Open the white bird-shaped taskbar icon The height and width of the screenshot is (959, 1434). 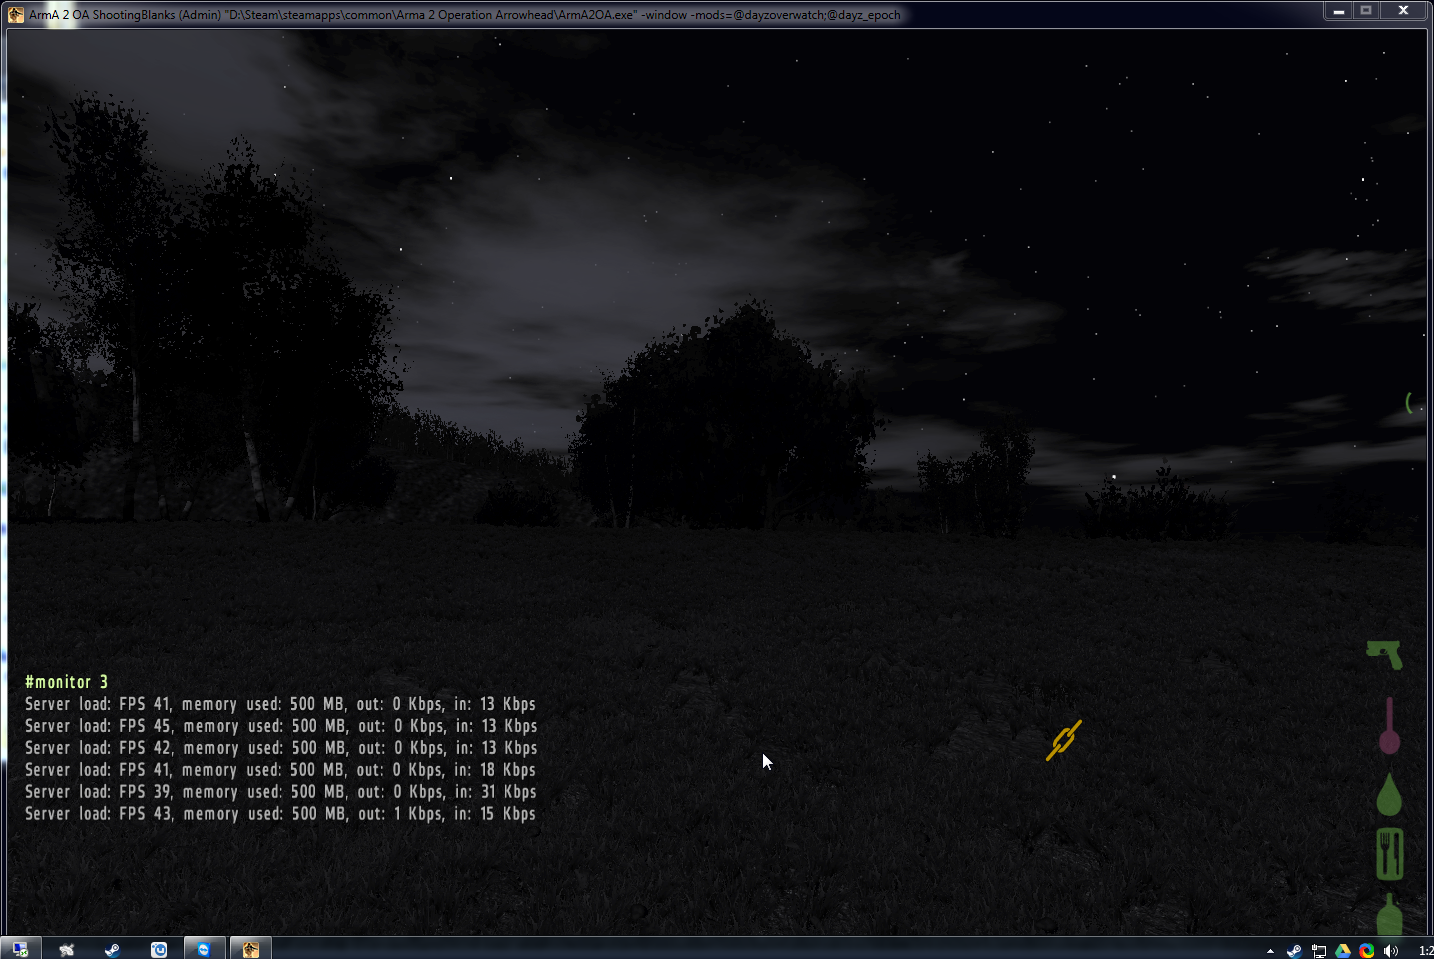tap(67, 949)
